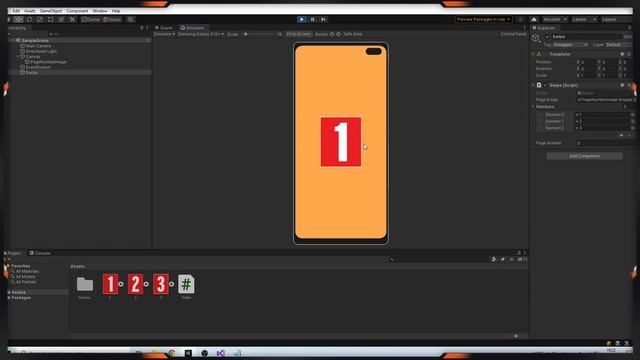
Task: Open object picker for Element 2
Action: pyautogui.click(x=632, y=128)
